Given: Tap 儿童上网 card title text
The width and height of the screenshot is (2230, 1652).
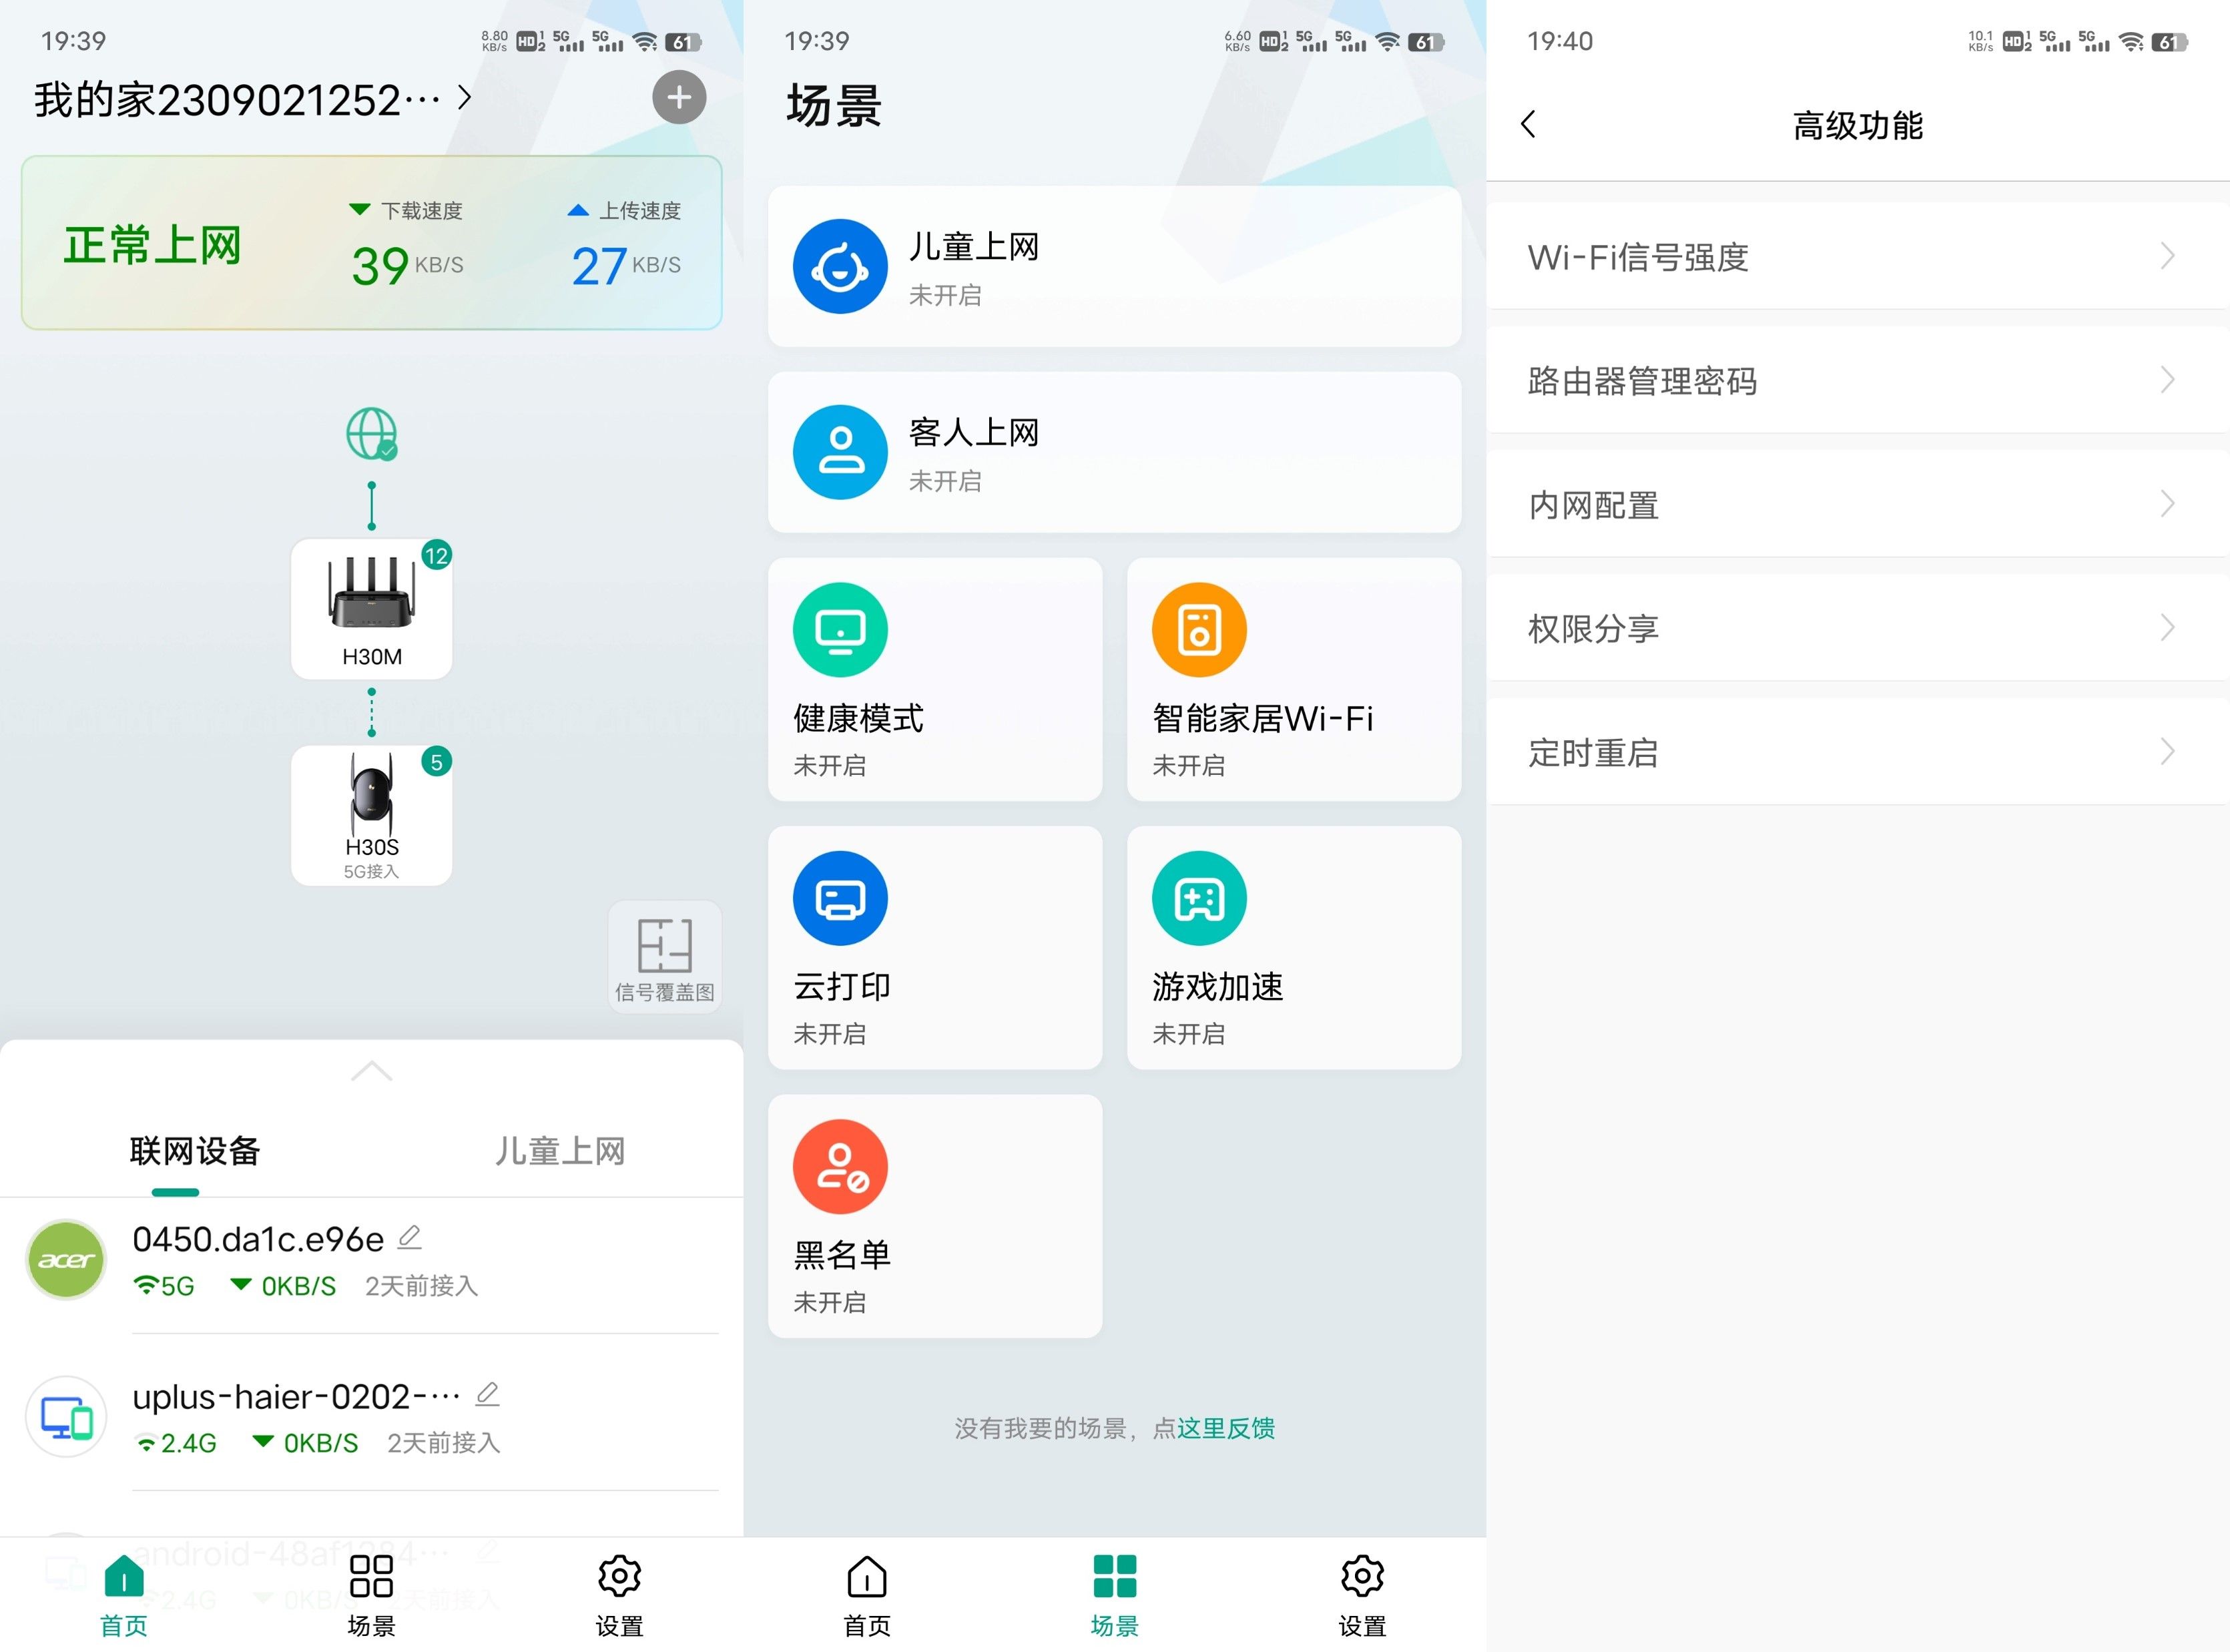Looking at the screenshot, I should (x=974, y=246).
